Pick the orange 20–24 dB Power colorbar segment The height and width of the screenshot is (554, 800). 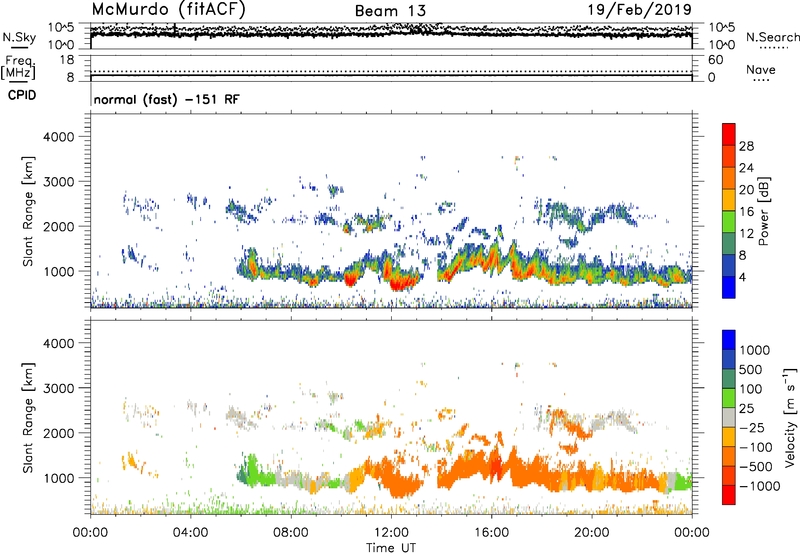(729, 178)
